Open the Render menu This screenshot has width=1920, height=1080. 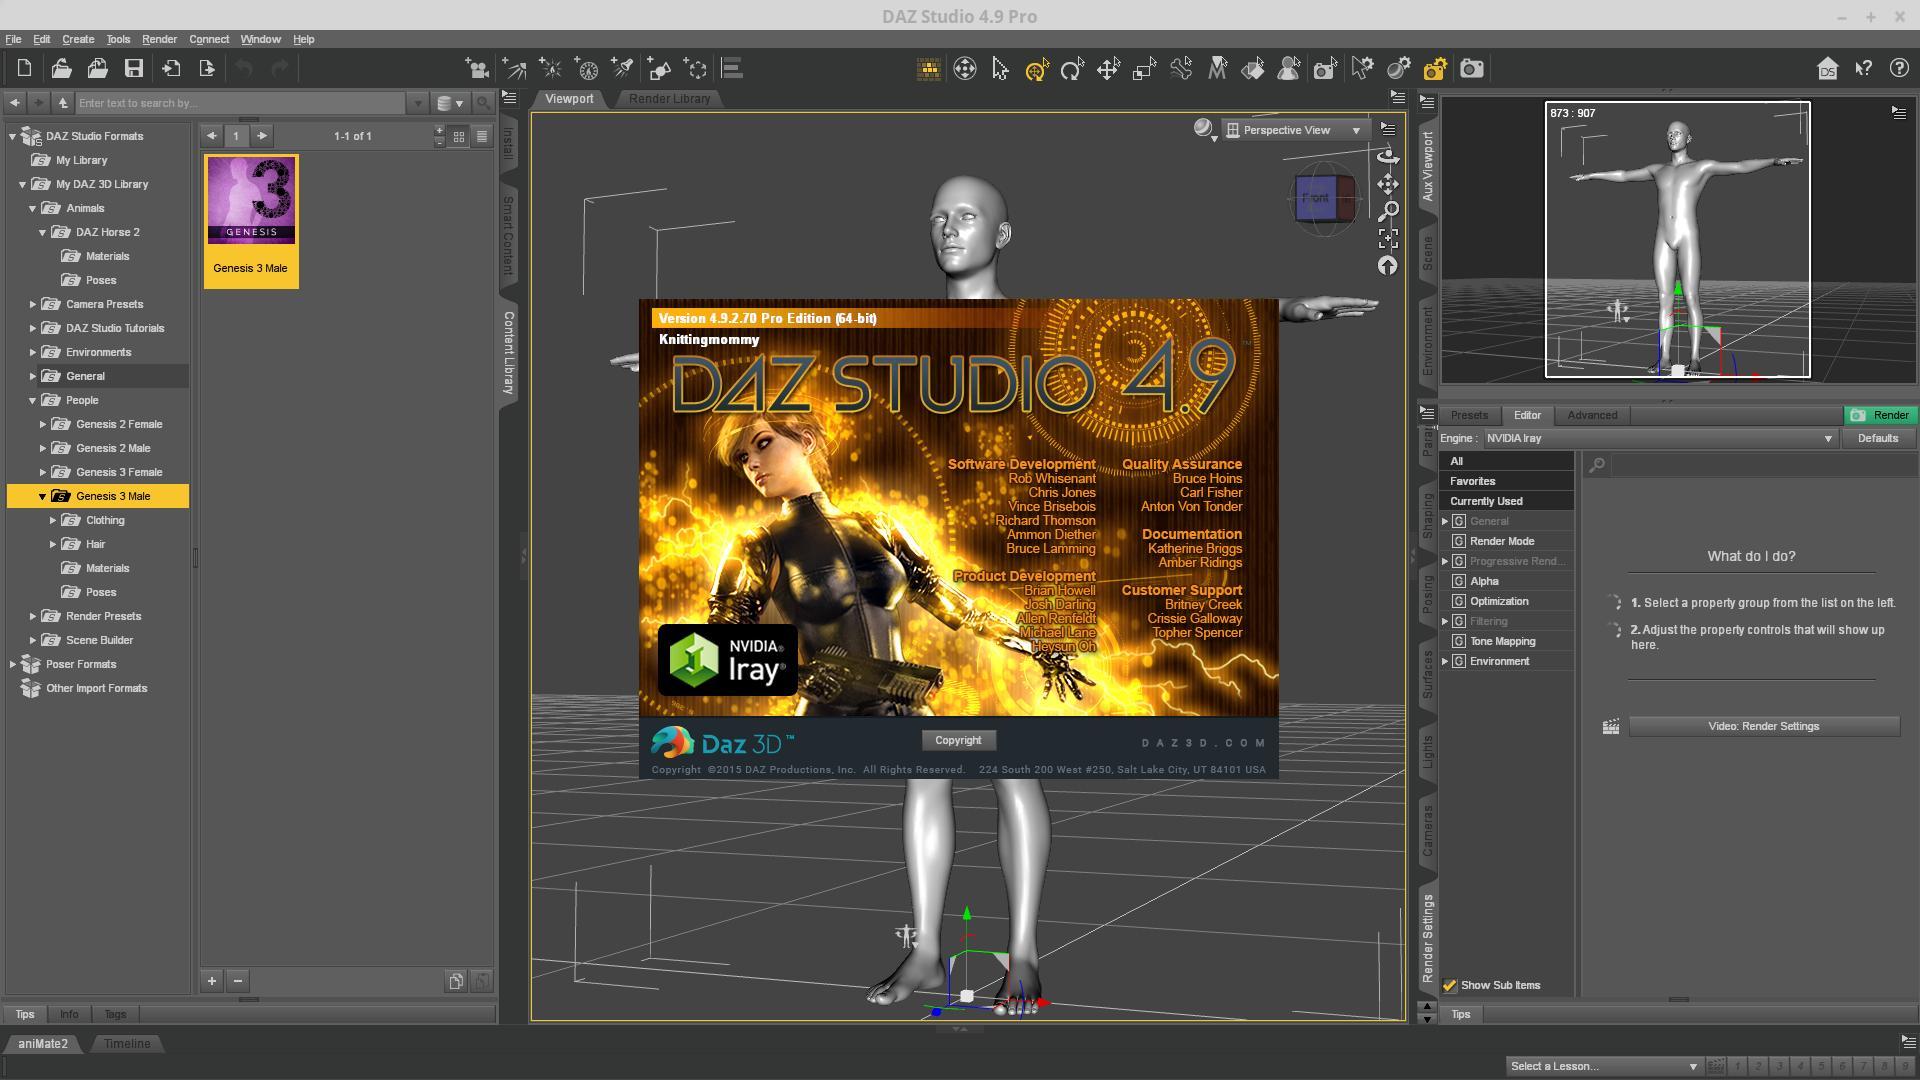click(x=159, y=39)
